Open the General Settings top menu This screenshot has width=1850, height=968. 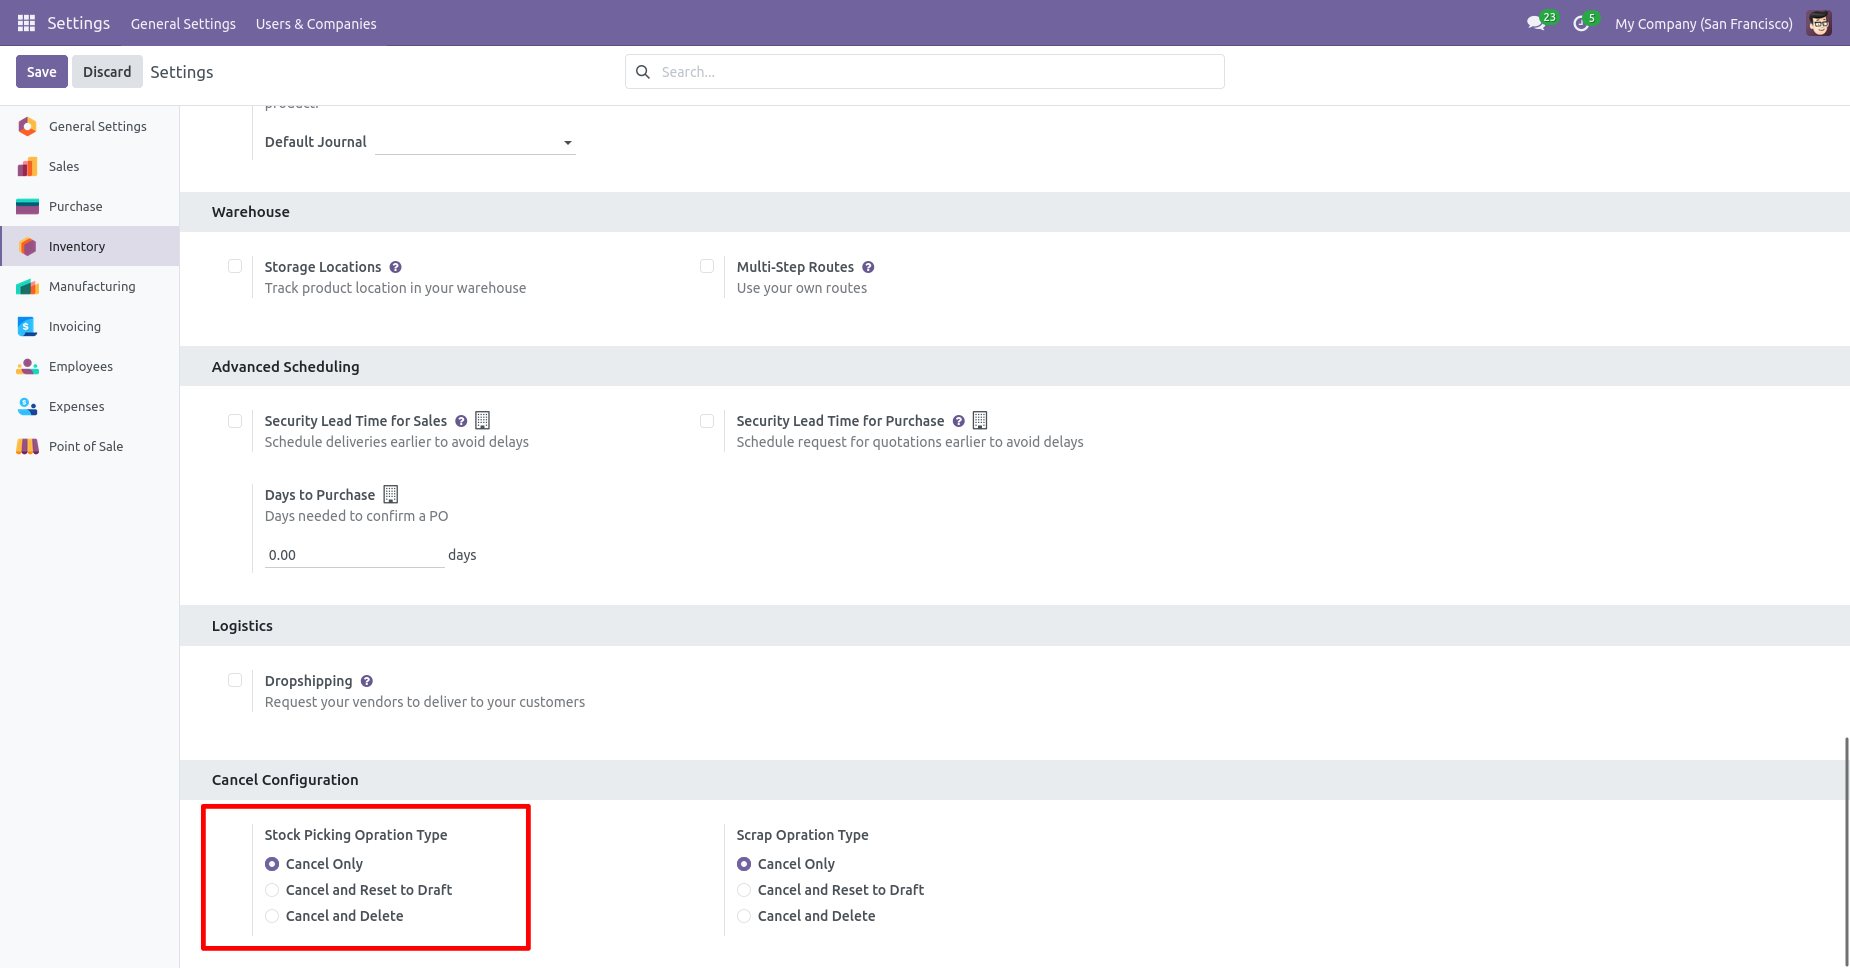pyautogui.click(x=183, y=24)
